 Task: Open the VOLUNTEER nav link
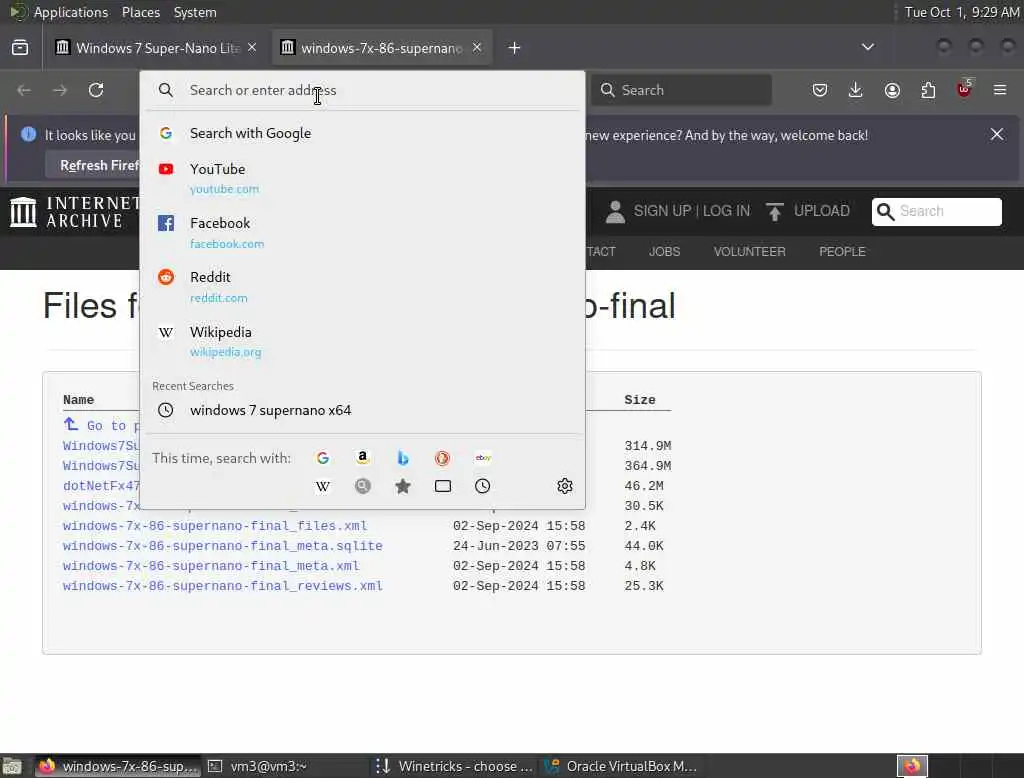click(x=749, y=251)
